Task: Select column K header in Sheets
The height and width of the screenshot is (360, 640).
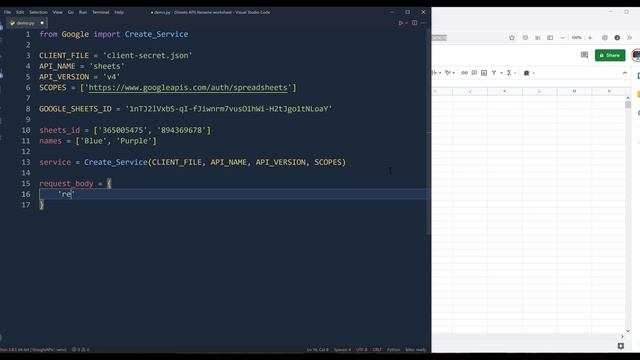Action: click(504, 91)
